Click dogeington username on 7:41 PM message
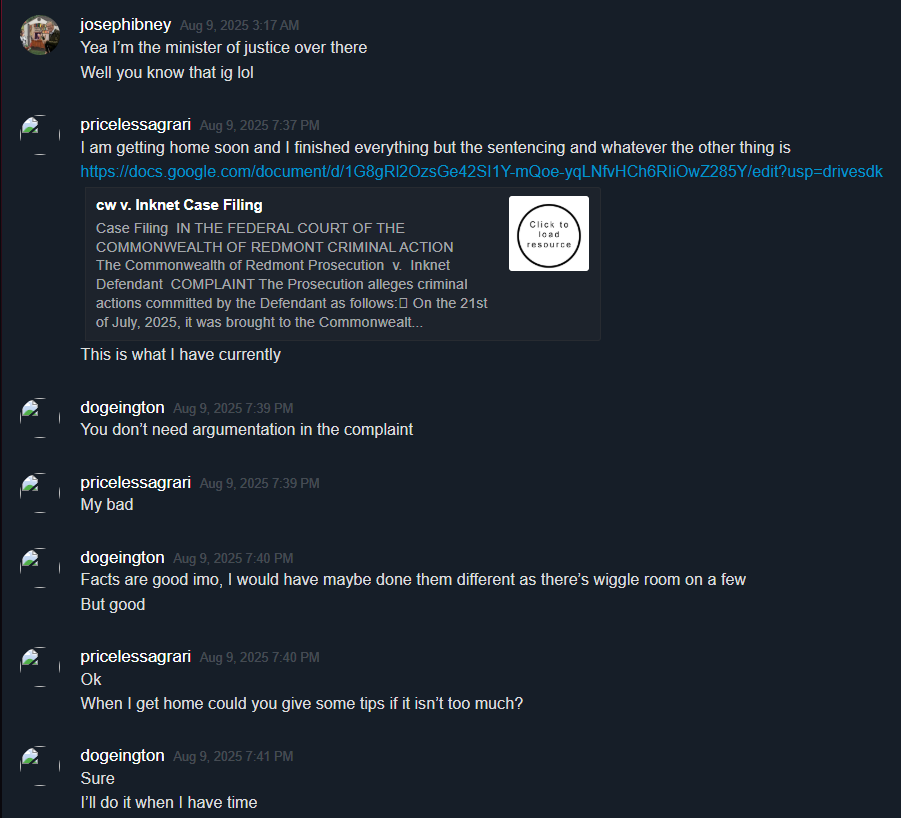This screenshot has height=818, width=901. (122, 755)
